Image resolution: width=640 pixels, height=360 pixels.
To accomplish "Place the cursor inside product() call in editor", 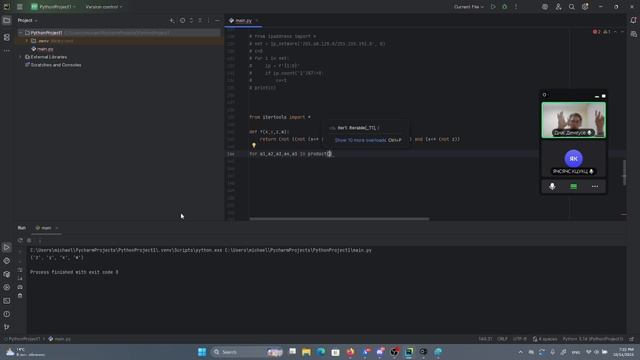I will 329,154.
